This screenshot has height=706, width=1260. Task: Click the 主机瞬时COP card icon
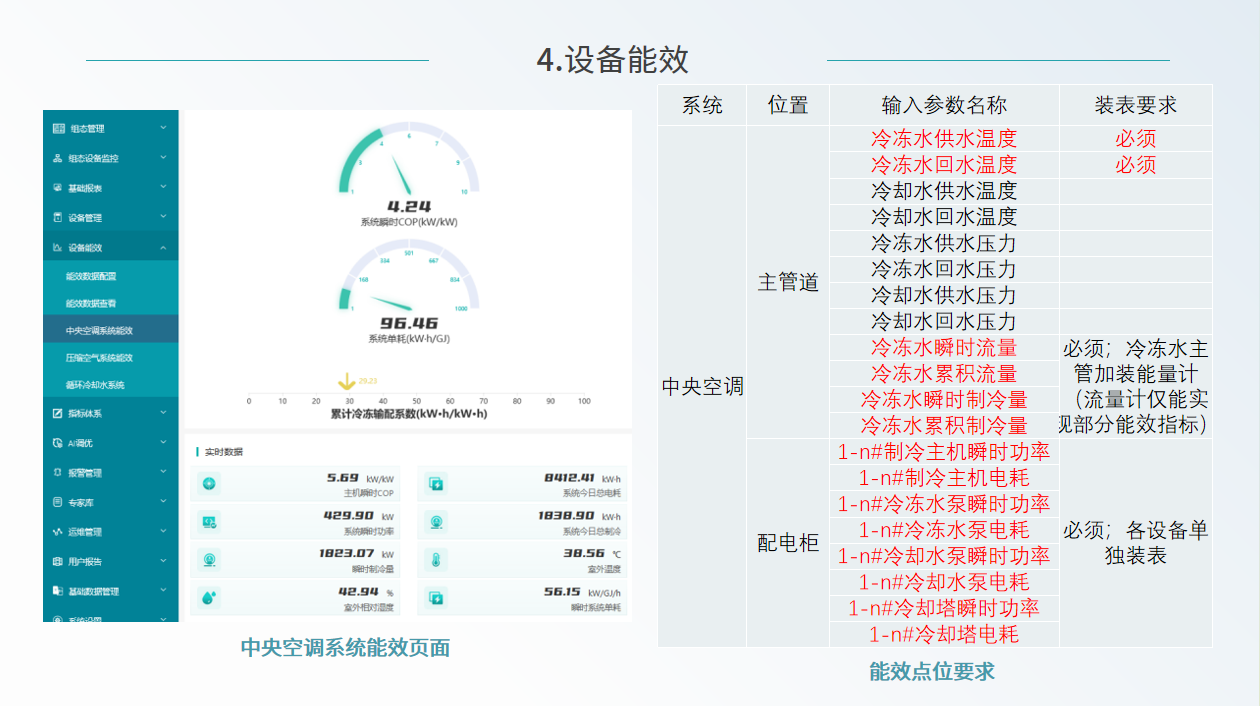tap(209, 485)
